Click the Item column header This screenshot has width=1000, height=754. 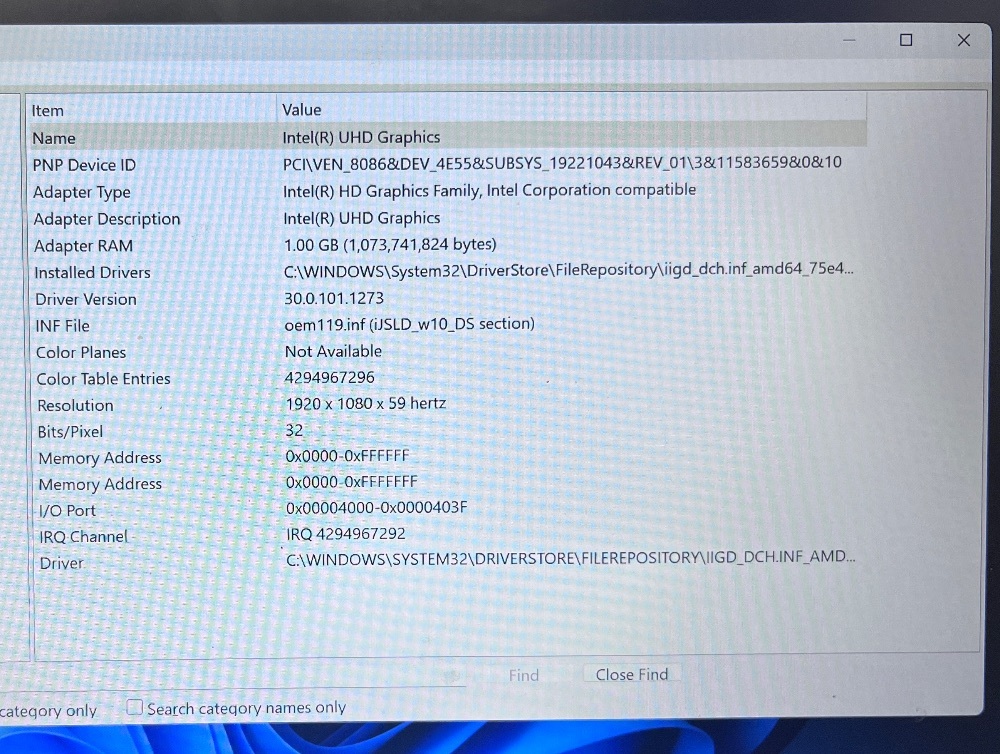[152, 110]
